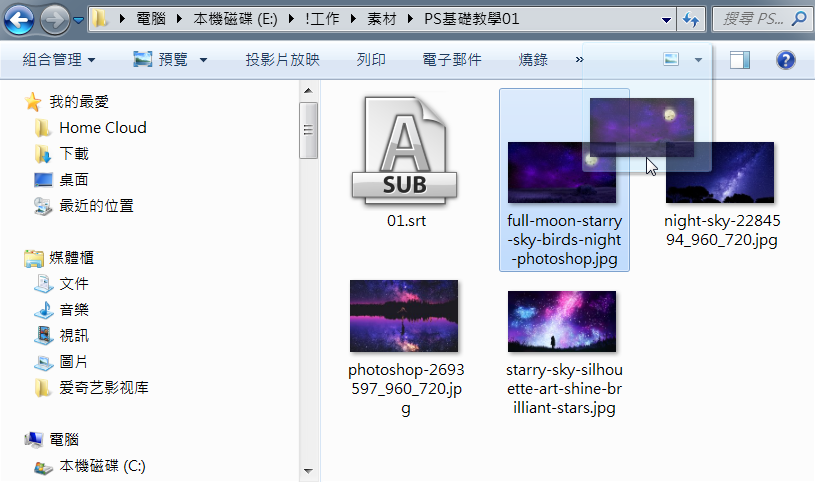The width and height of the screenshot is (815, 482).
Task: Open the Help question mark icon
Action: [785, 60]
